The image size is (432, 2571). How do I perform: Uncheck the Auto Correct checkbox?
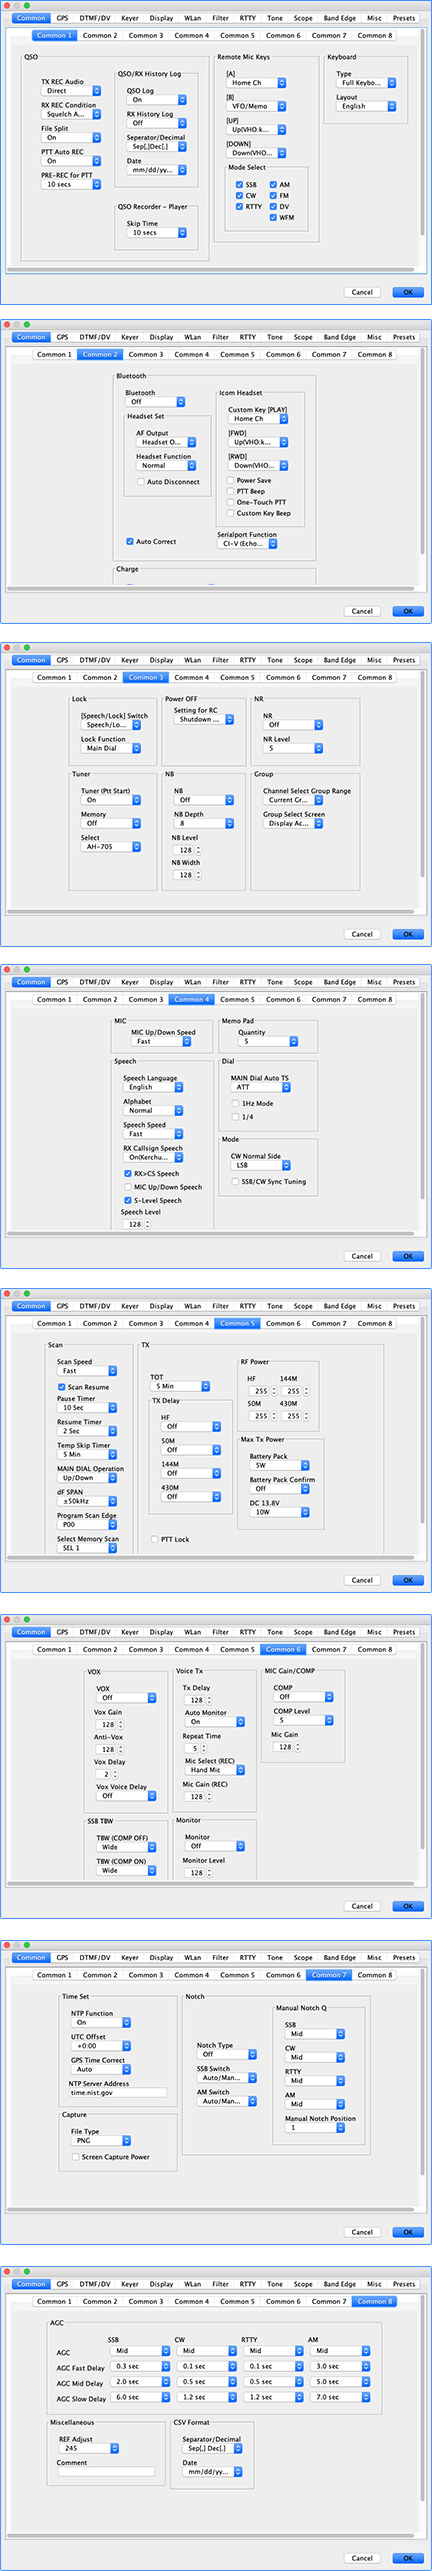click(x=130, y=541)
